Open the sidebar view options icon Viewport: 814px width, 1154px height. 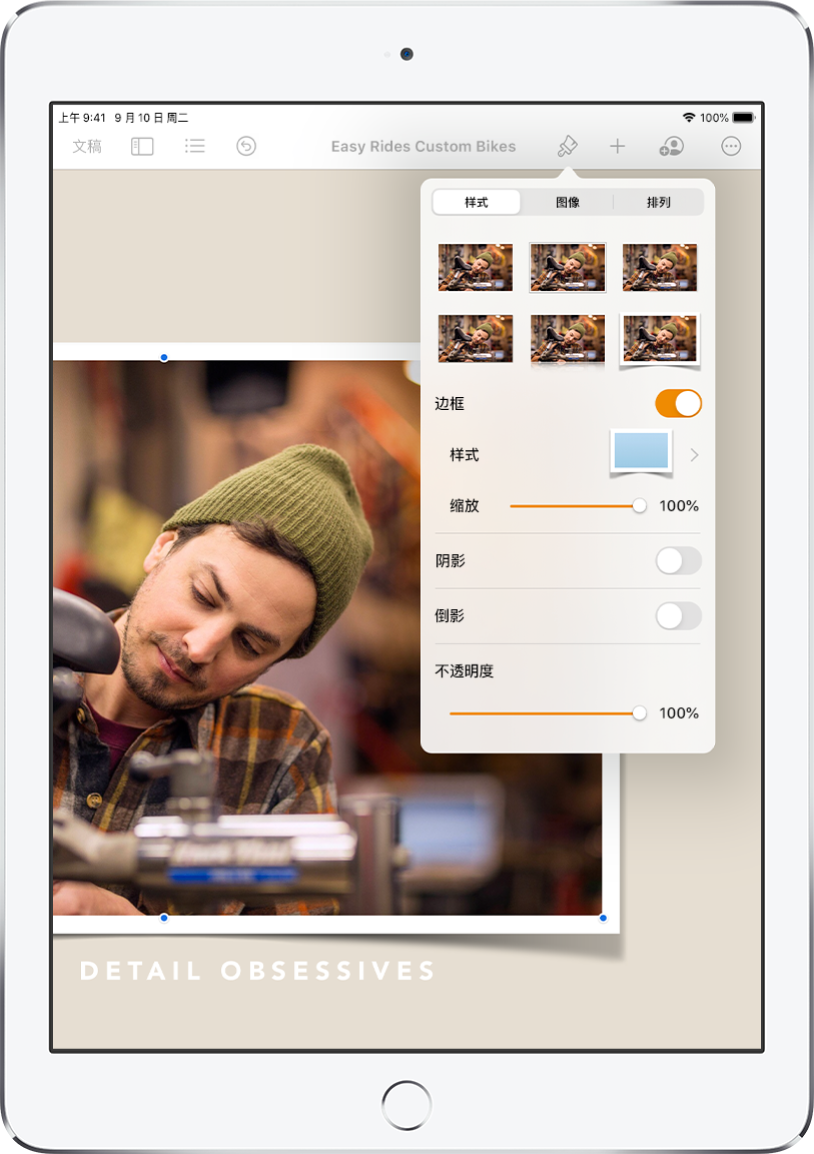click(x=142, y=146)
